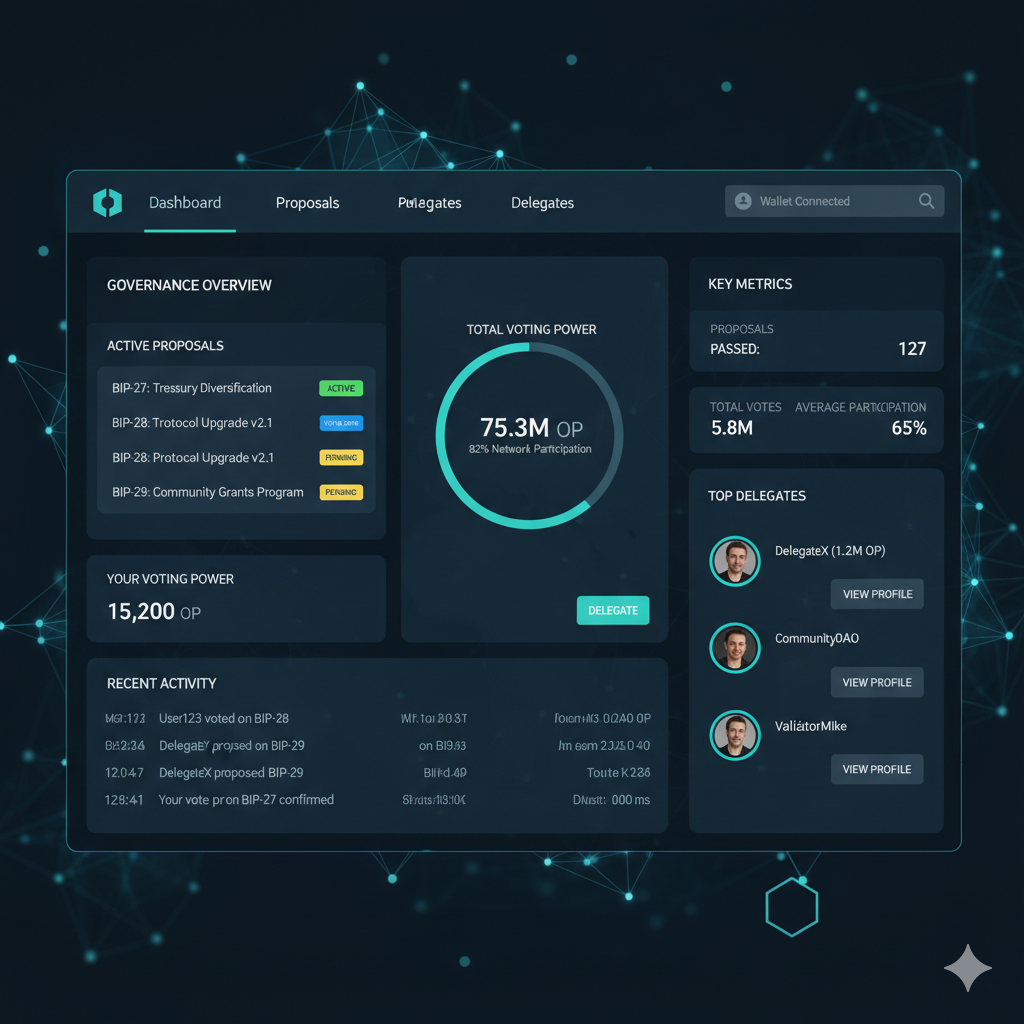Screen dimensions: 1024x1024
Task: Select DelegateX's profile avatar
Action: pos(735,561)
